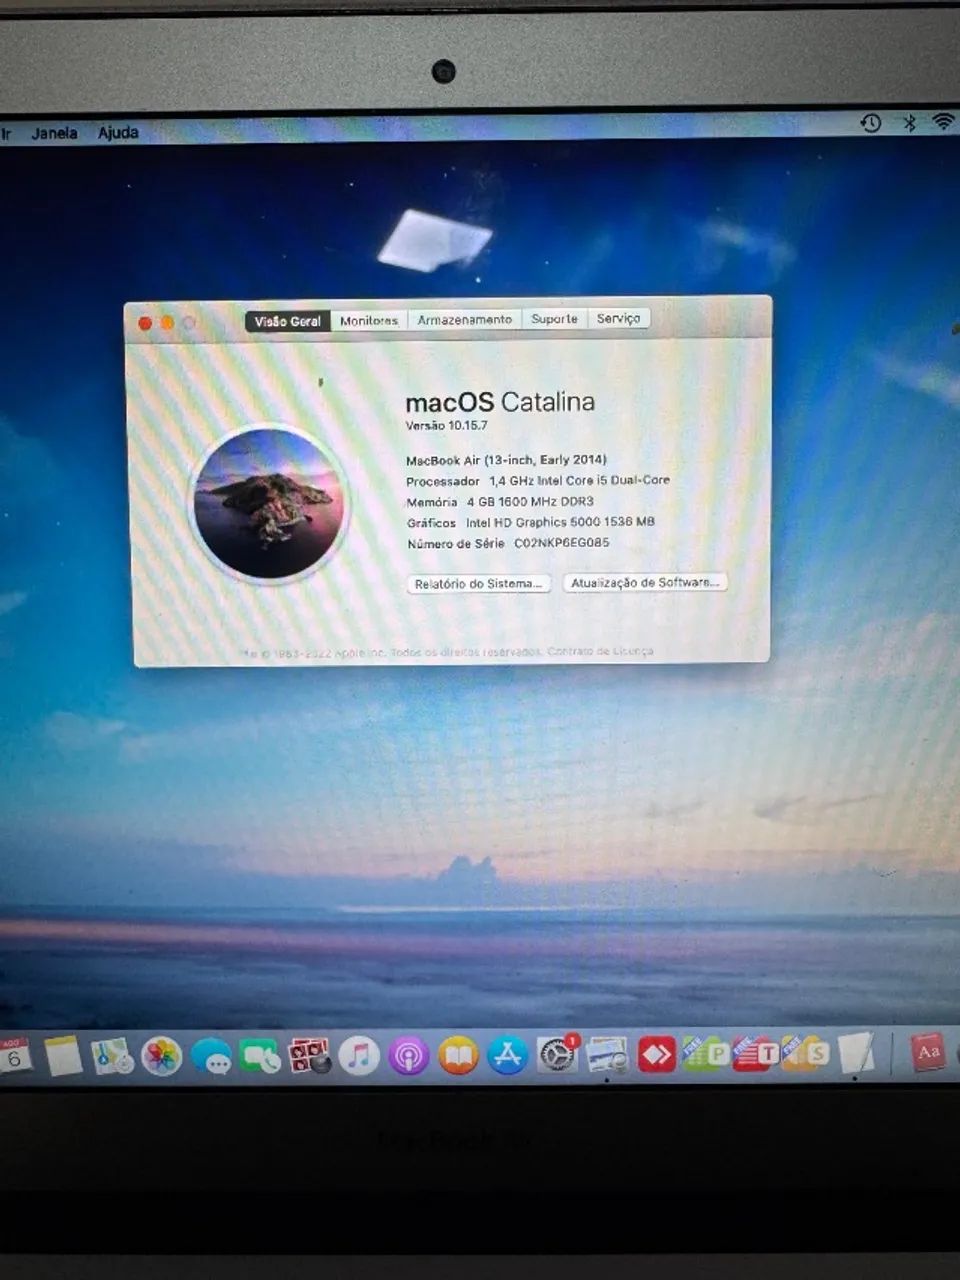Open Podcasts from the Dock
The height and width of the screenshot is (1280, 960).
coord(408,1056)
